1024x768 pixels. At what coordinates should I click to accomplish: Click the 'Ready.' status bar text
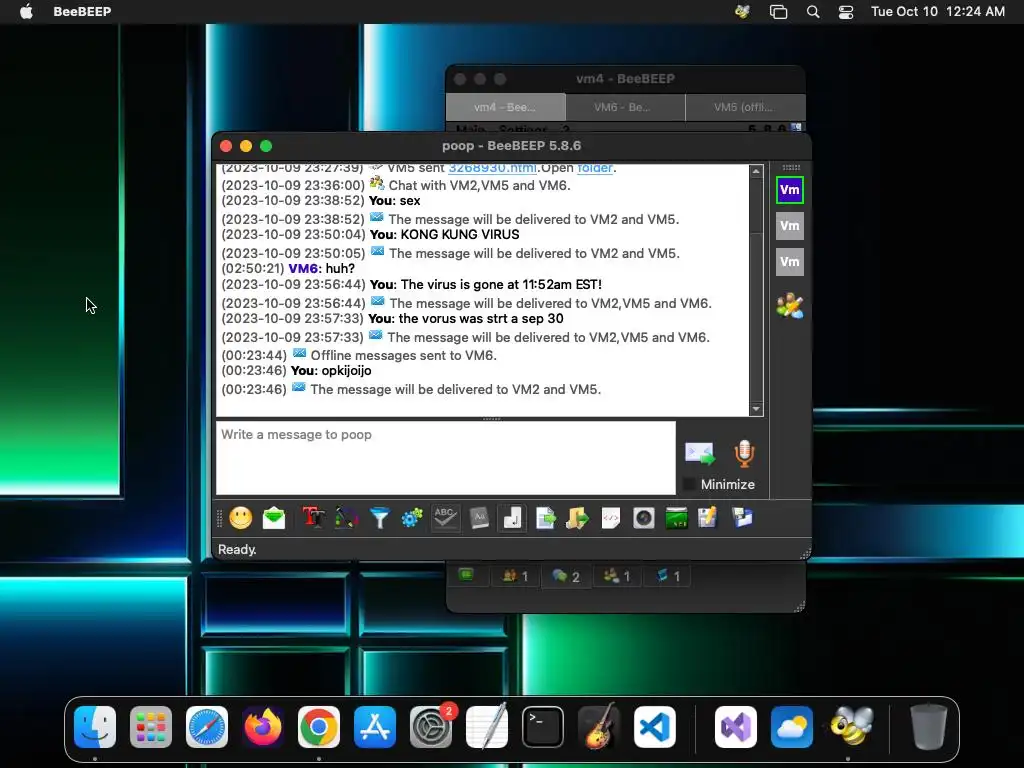click(x=237, y=550)
